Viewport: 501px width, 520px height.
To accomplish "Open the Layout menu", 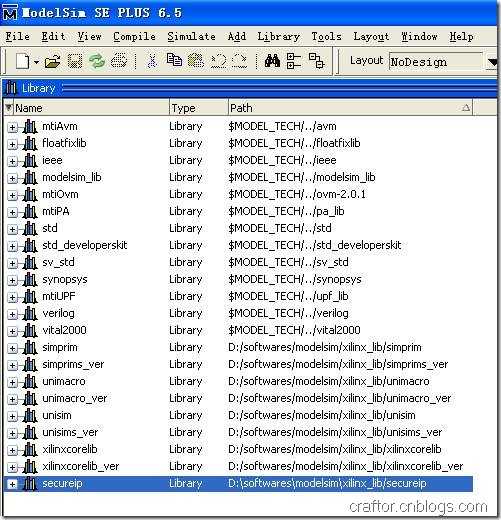I will pyautogui.click(x=371, y=37).
